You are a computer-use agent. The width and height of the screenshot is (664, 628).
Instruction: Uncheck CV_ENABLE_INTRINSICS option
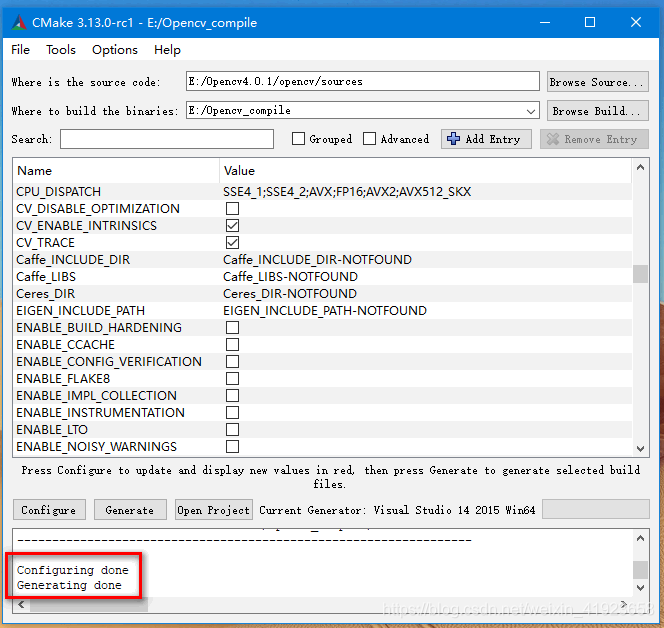click(232, 225)
